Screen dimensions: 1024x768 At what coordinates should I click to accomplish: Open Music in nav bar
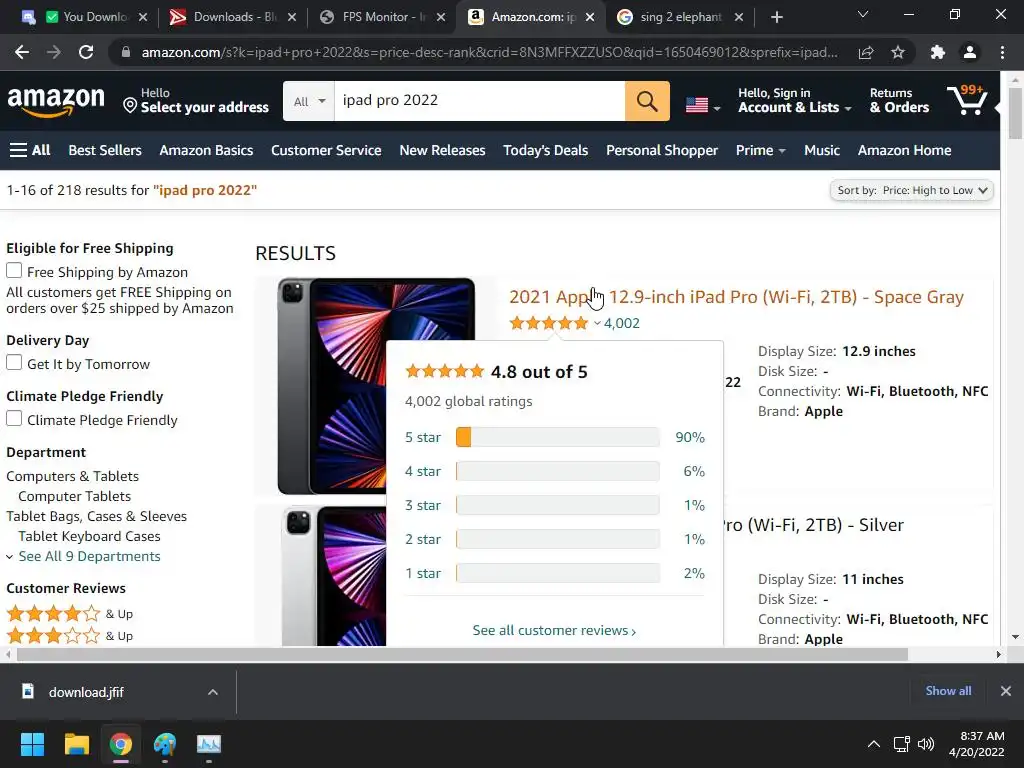point(822,150)
